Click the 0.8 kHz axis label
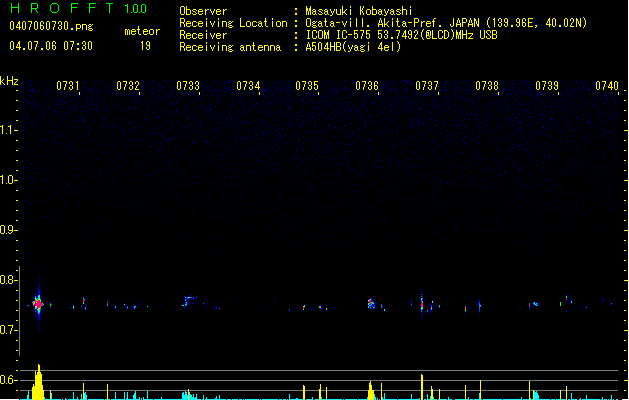 (x=7, y=280)
